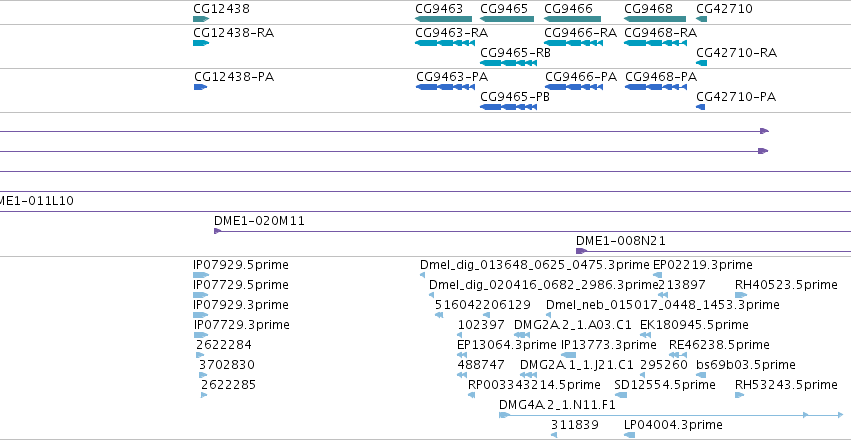Screen dimensions: 851x440
Task: Select EST IP07929.3prime
Action: pyautogui.click(x=240, y=305)
